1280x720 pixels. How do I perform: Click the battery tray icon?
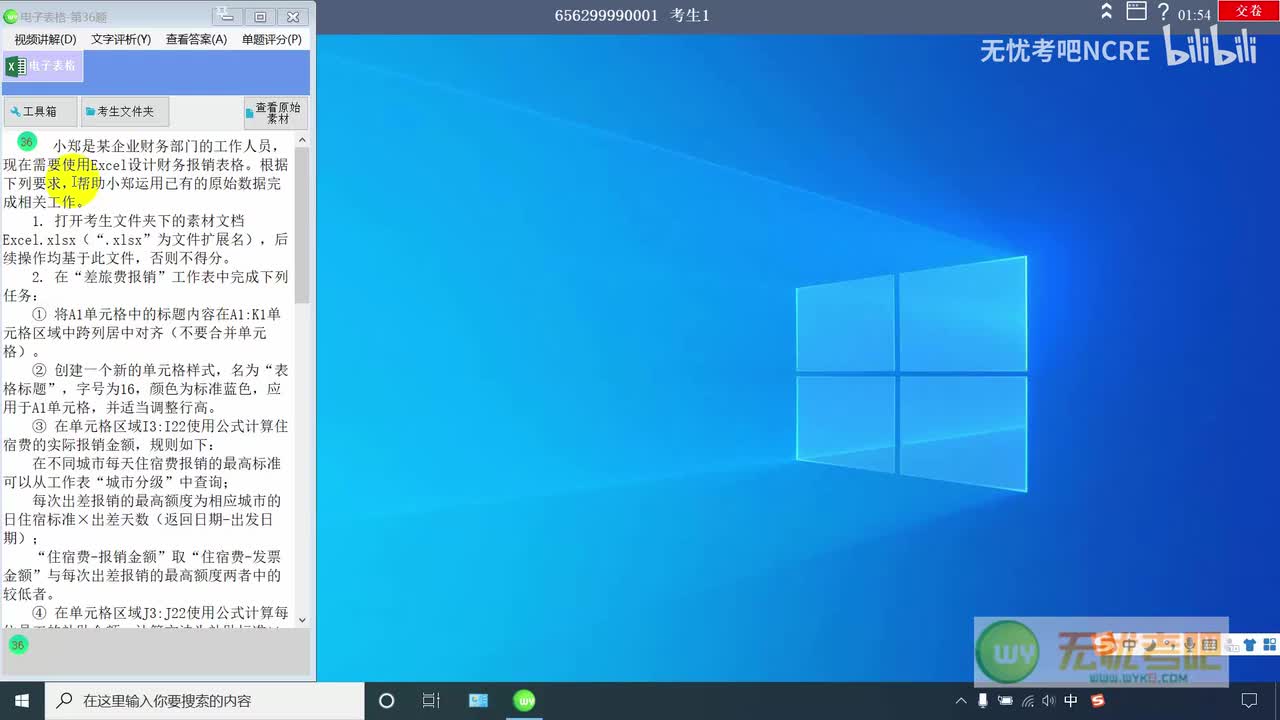click(1005, 701)
